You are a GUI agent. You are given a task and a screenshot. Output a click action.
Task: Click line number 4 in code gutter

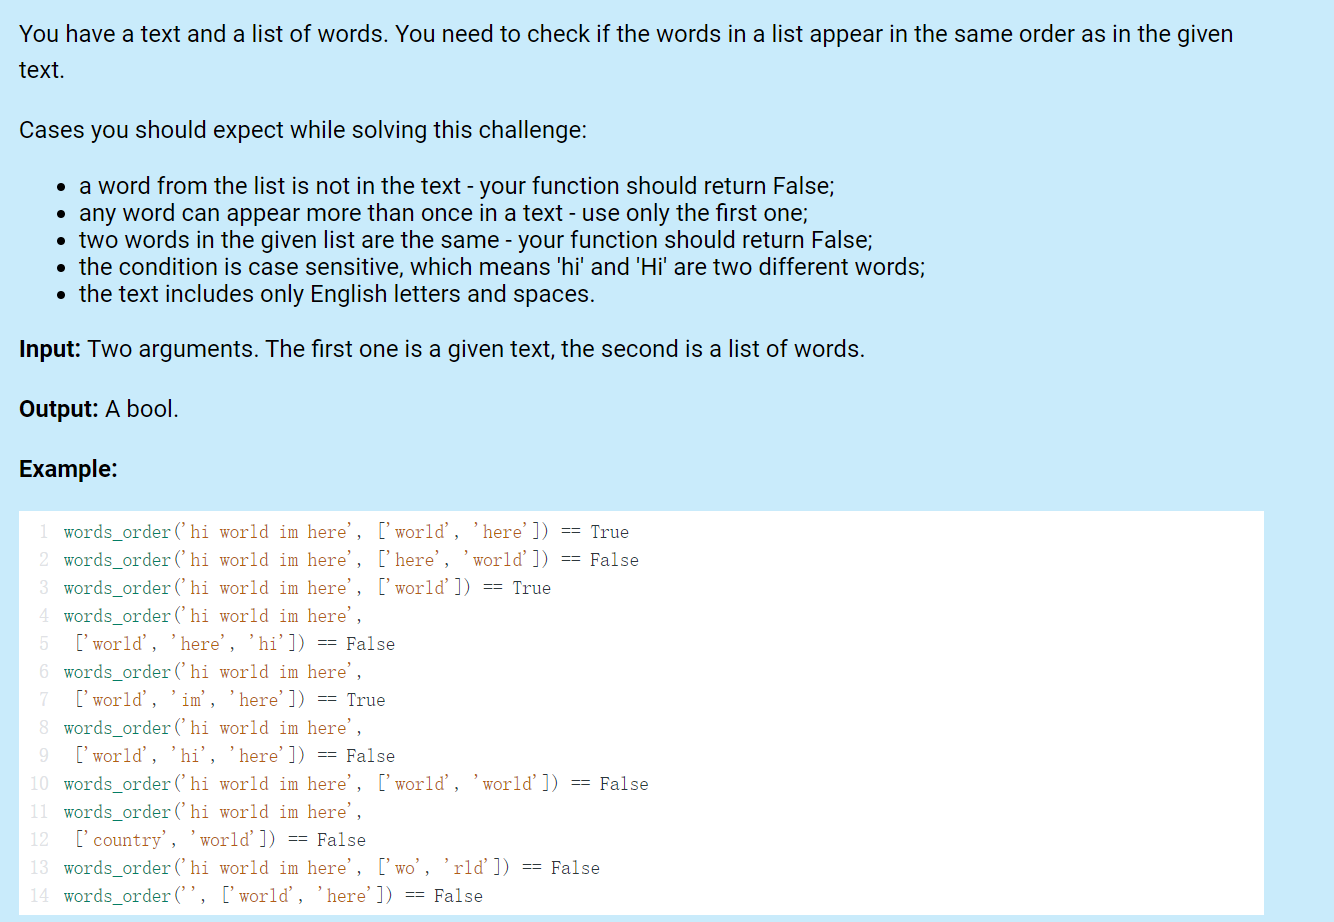[x=44, y=616]
